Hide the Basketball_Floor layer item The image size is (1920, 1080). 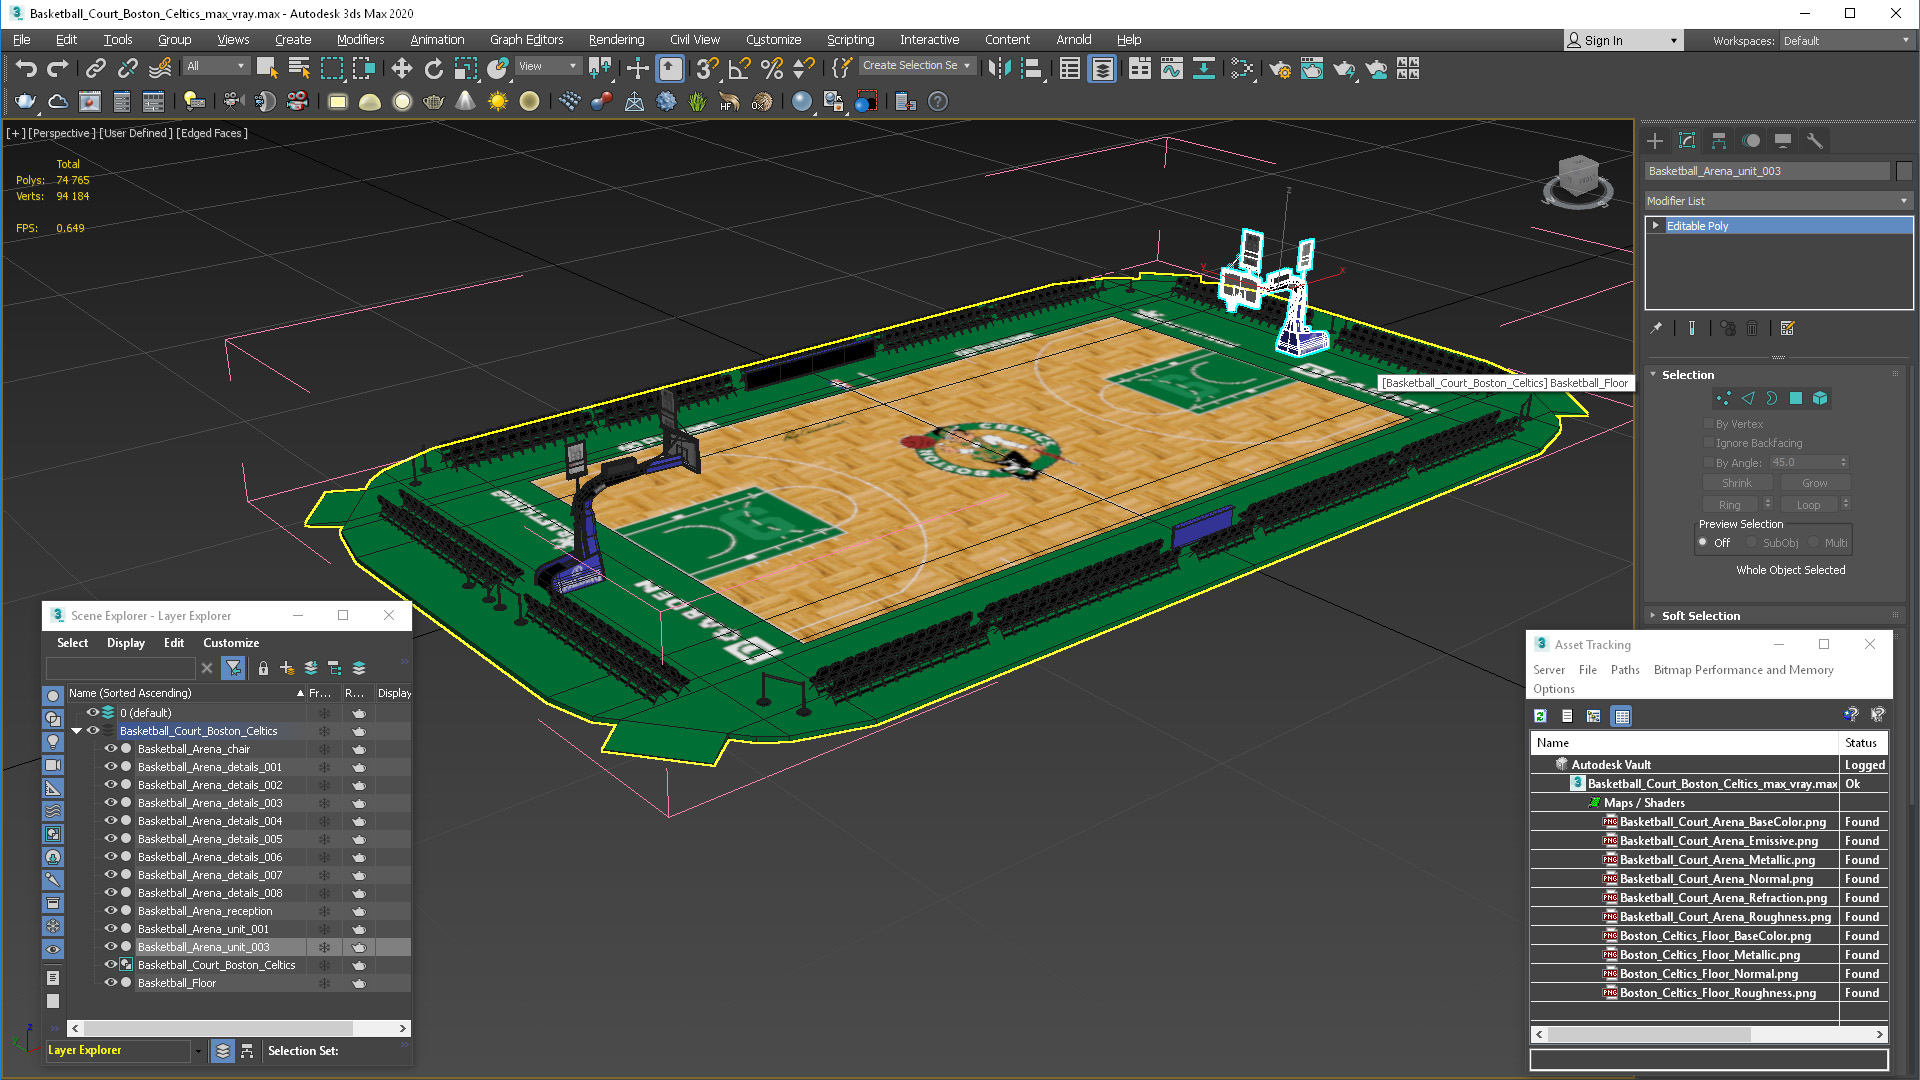(x=111, y=983)
